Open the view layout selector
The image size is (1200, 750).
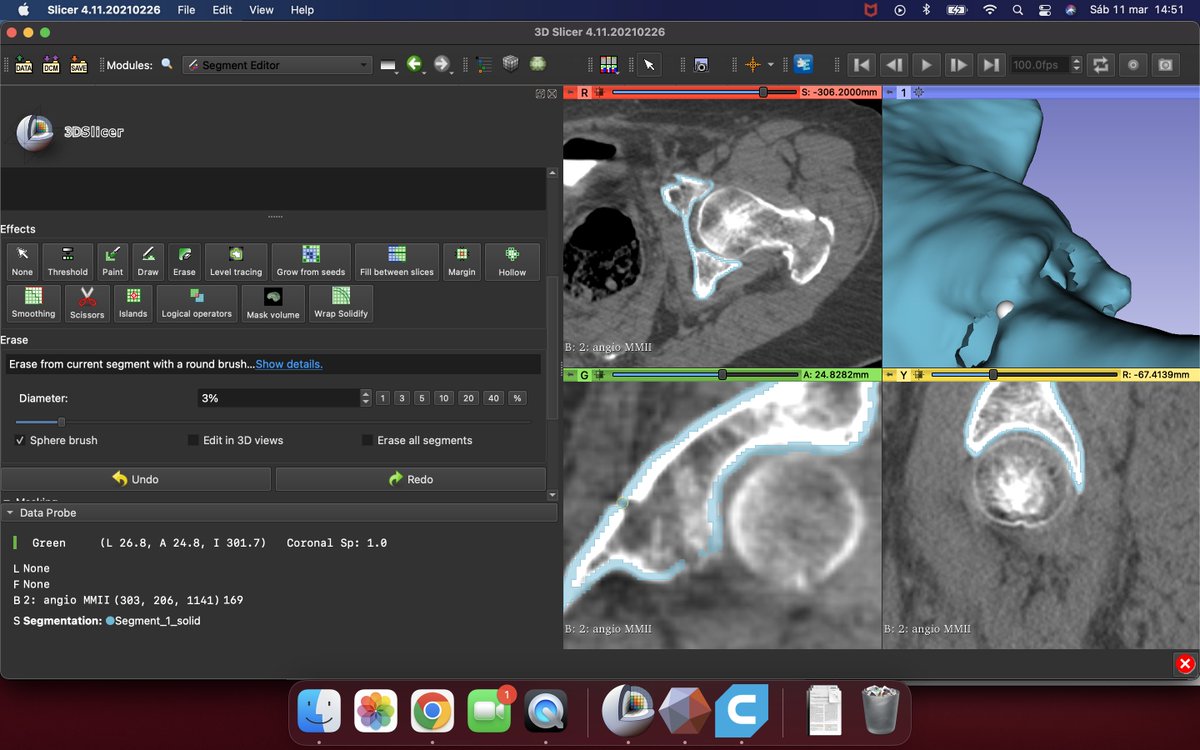coord(609,65)
